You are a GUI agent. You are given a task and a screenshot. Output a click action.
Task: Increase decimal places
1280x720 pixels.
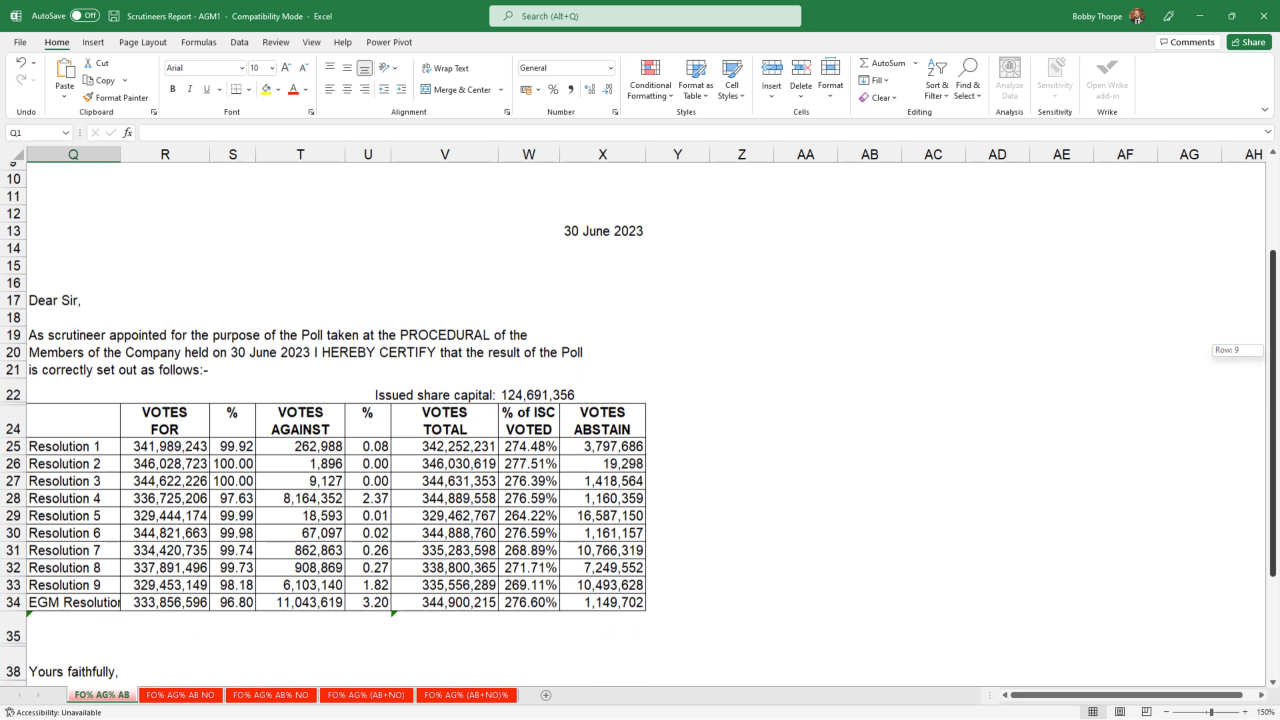(590, 89)
